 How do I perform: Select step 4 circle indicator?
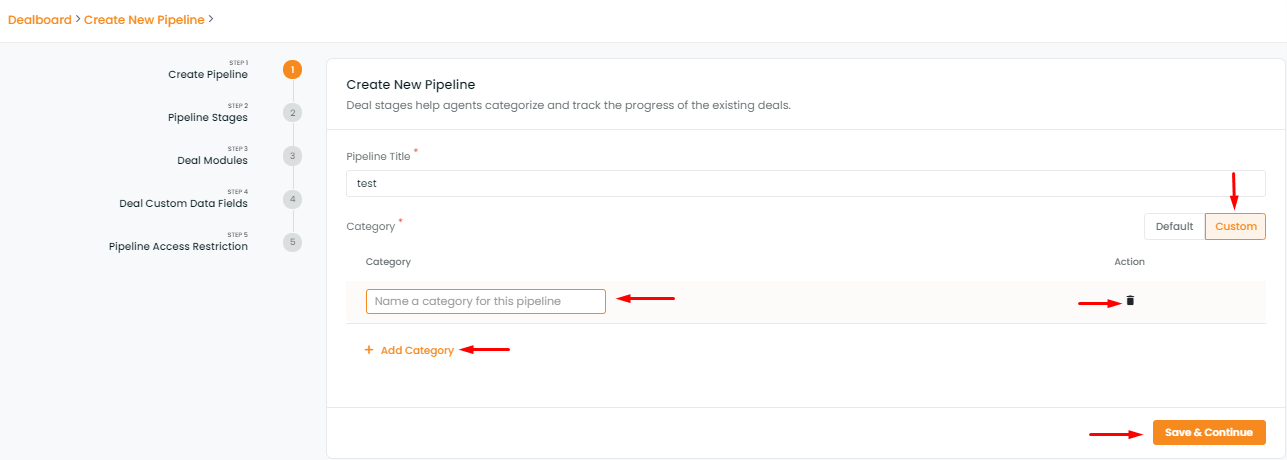[292, 198]
